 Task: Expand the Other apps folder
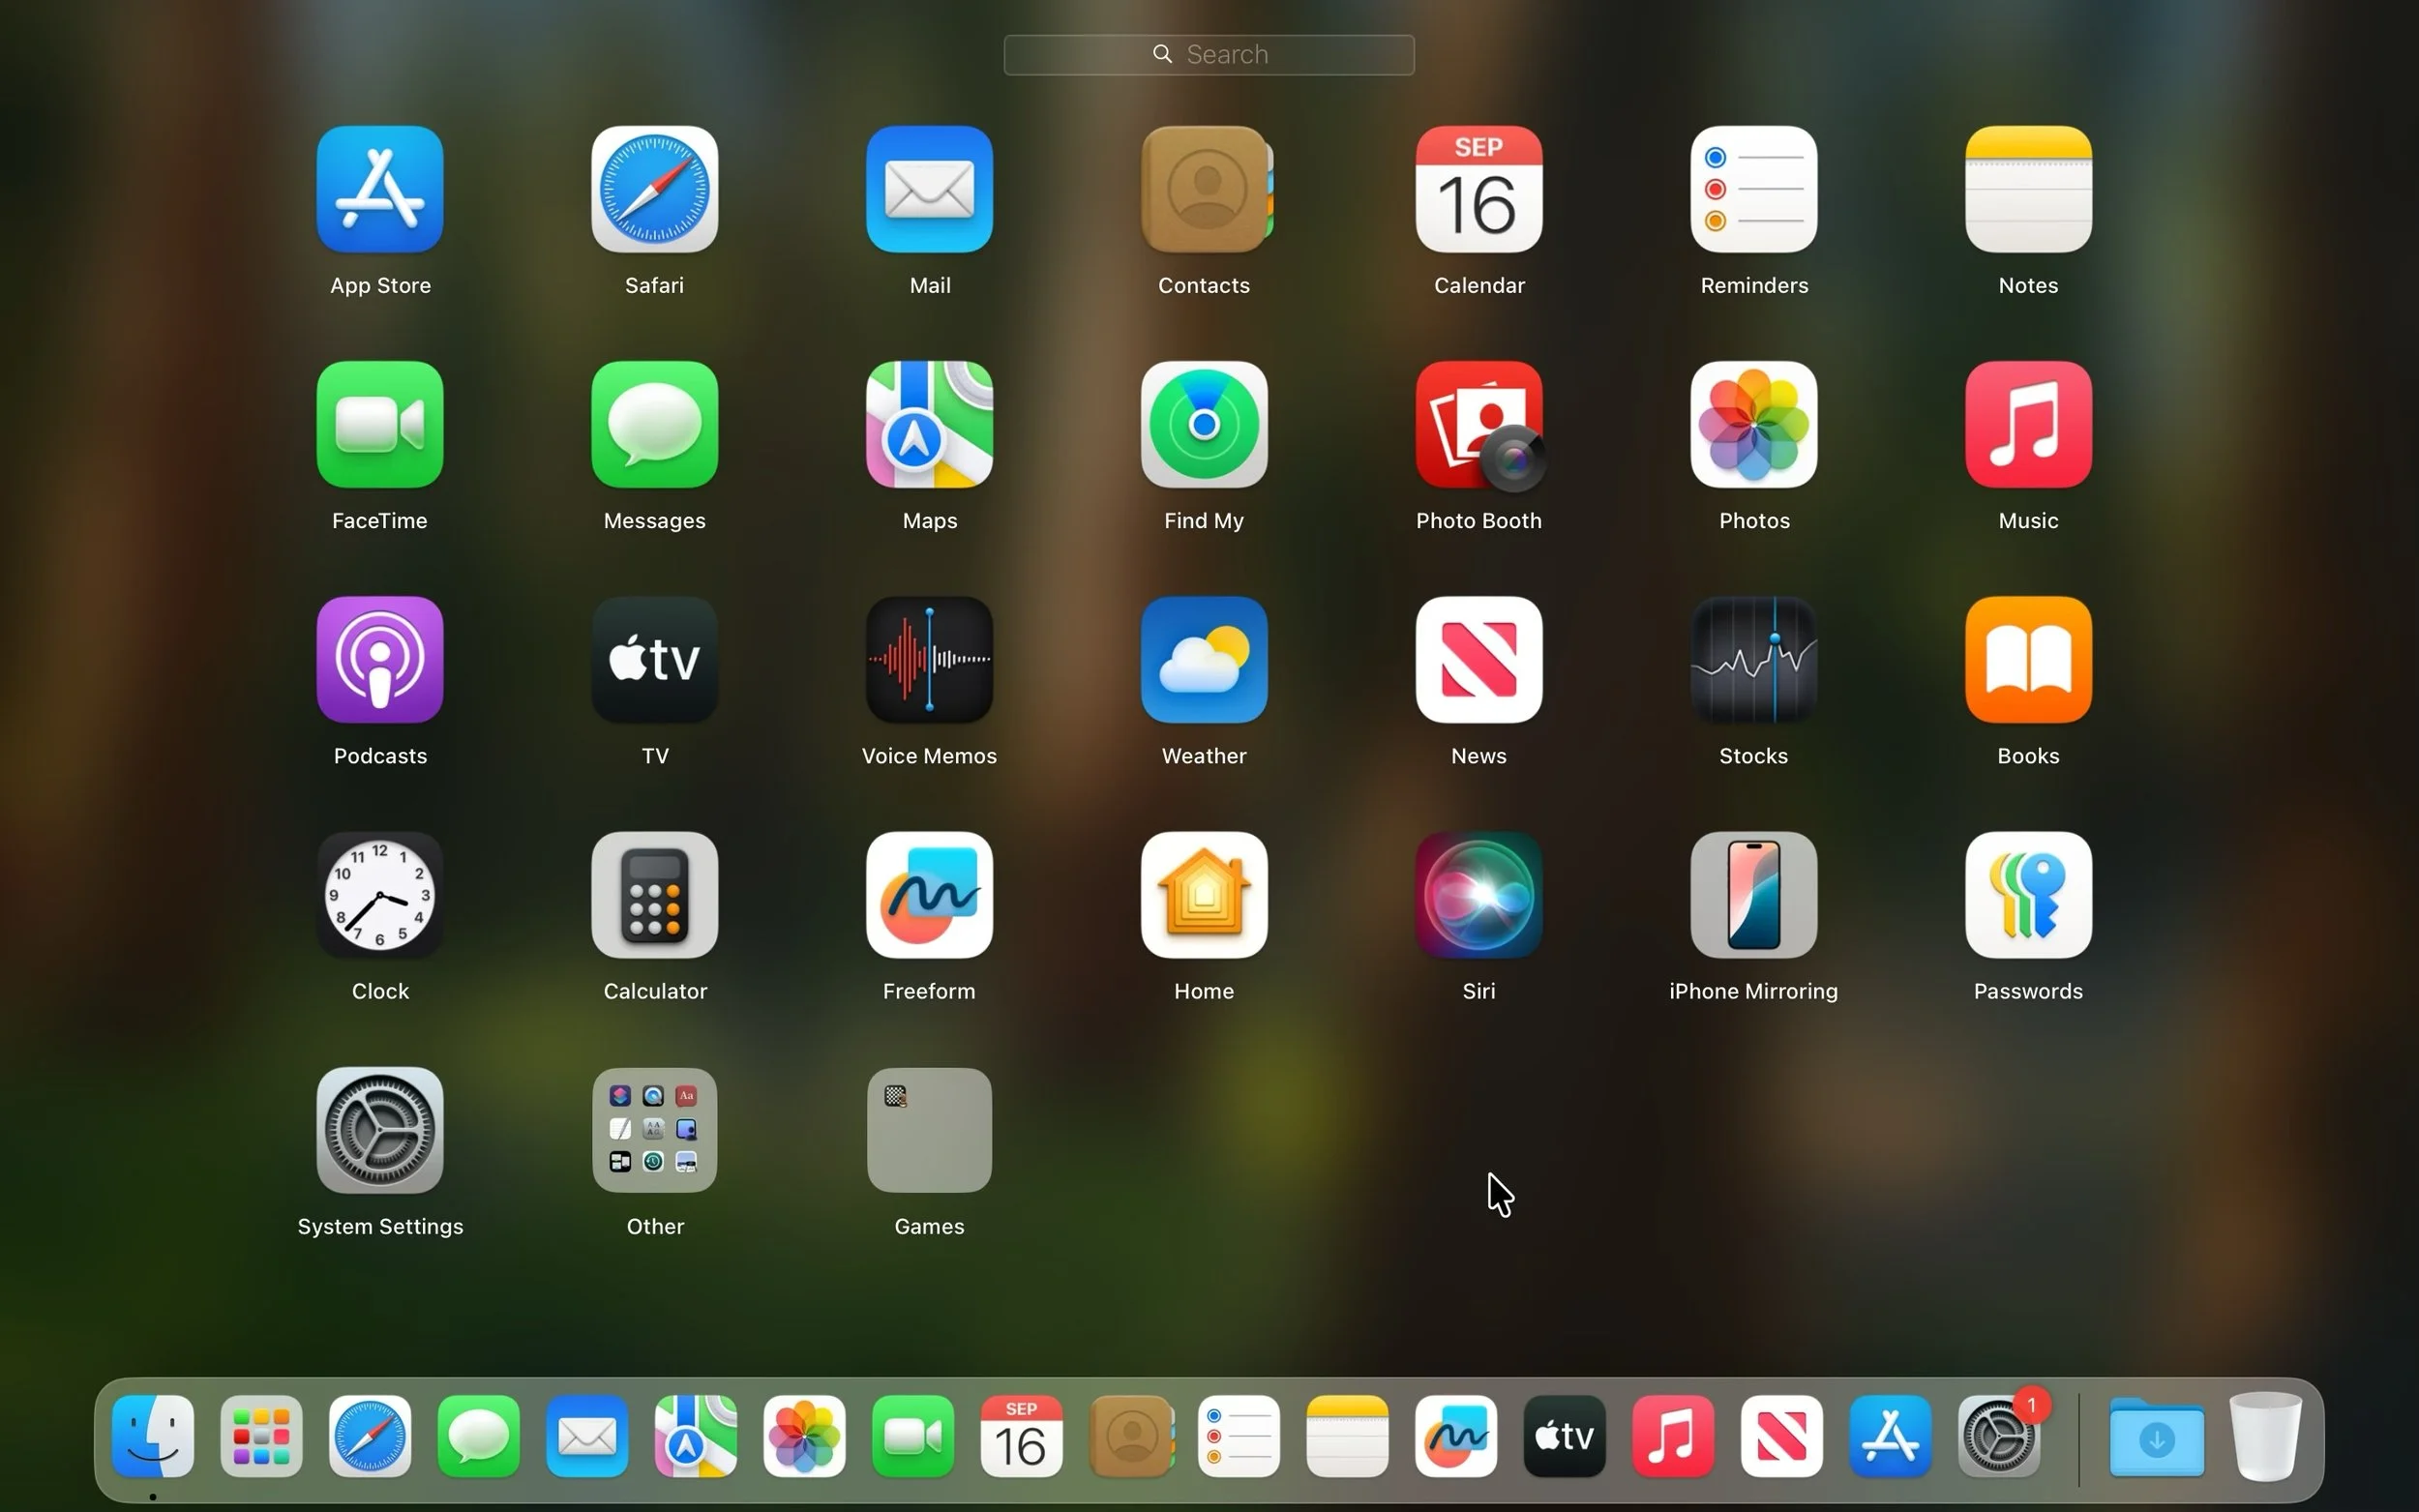(655, 1130)
